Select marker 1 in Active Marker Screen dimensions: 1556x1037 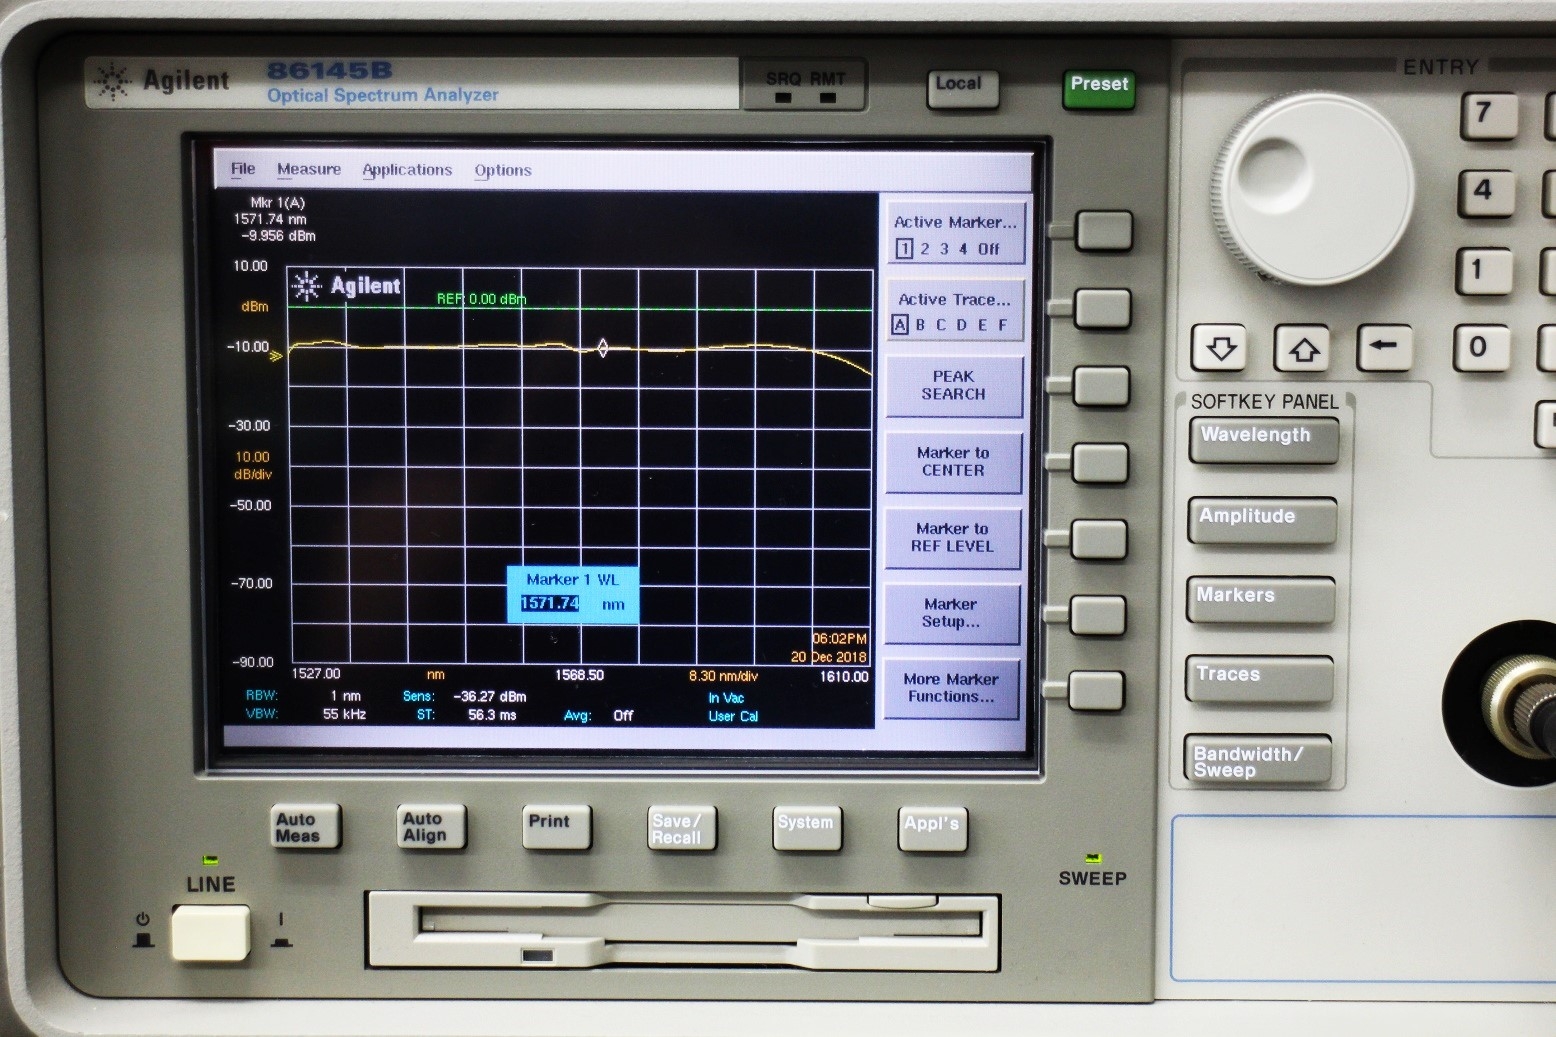[x=904, y=249]
